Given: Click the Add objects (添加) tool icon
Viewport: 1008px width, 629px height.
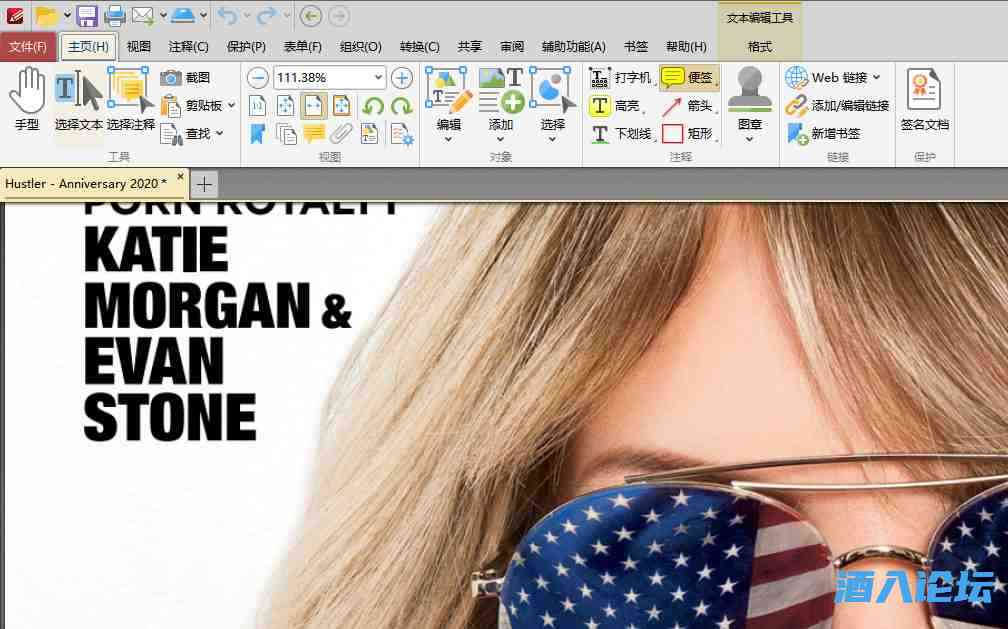Looking at the screenshot, I should (501, 90).
